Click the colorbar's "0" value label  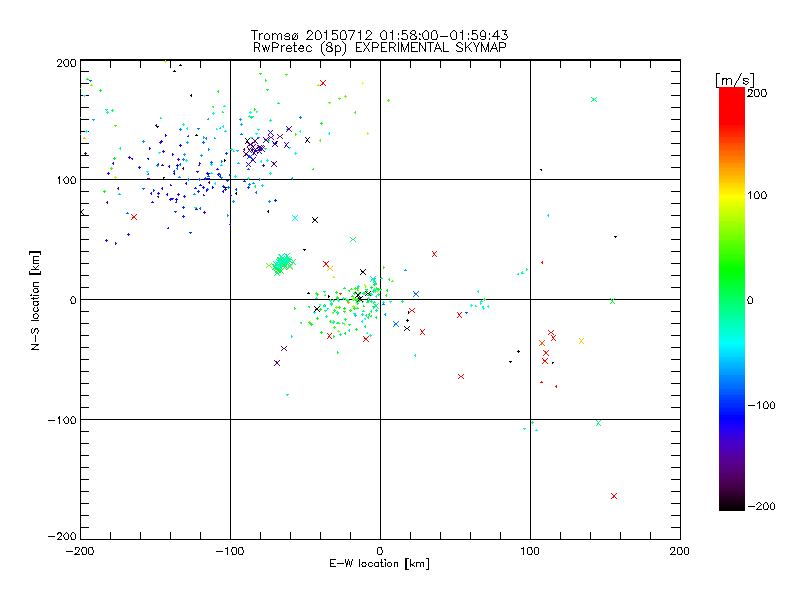point(750,300)
